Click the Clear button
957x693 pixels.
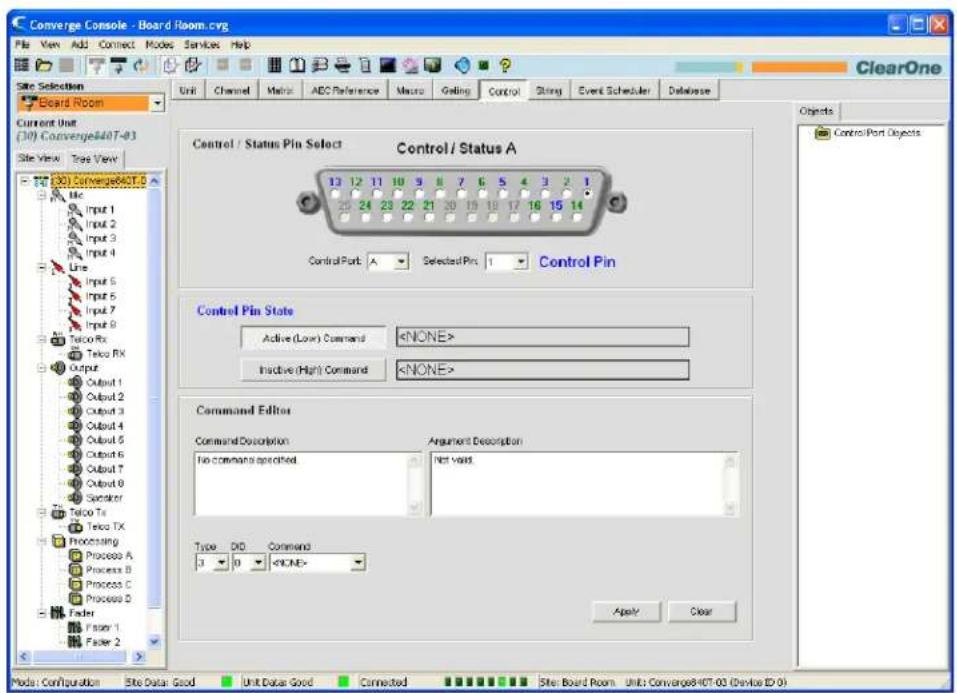701,611
